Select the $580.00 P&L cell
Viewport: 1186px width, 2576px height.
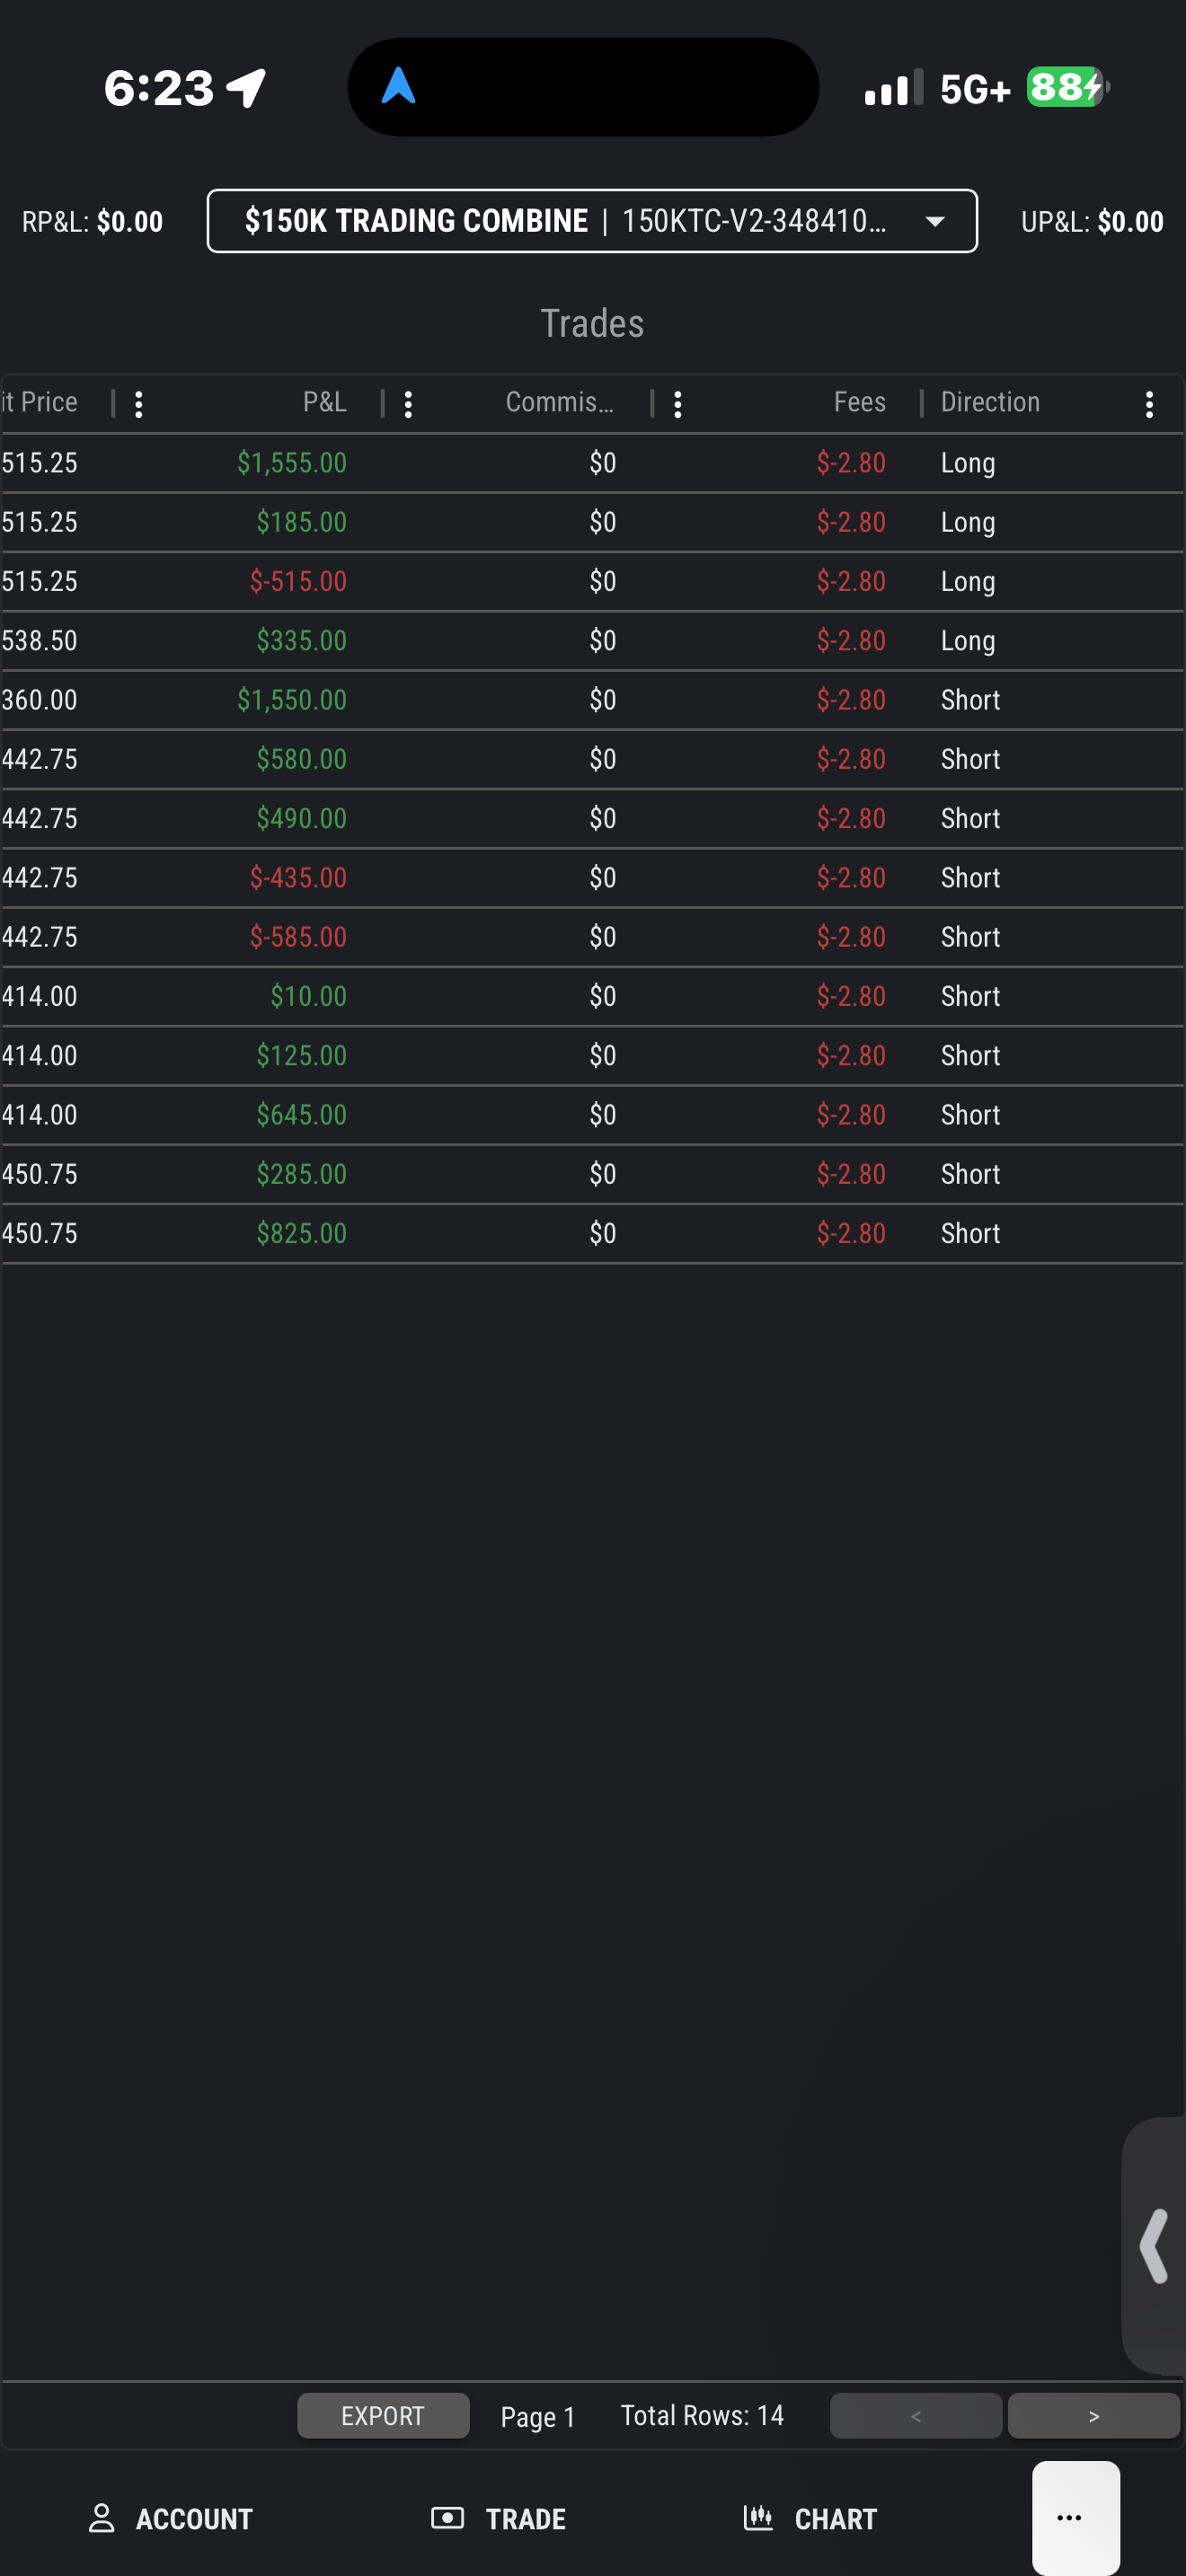(302, 759)
